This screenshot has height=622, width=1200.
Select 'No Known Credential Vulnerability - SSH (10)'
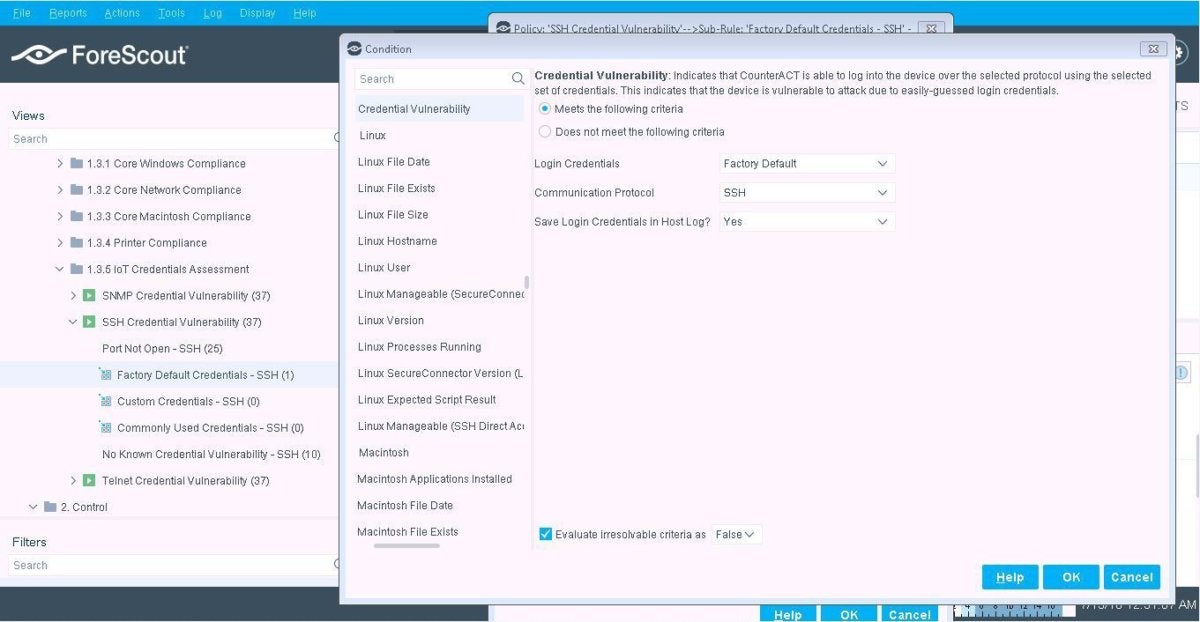coord(211,454)
